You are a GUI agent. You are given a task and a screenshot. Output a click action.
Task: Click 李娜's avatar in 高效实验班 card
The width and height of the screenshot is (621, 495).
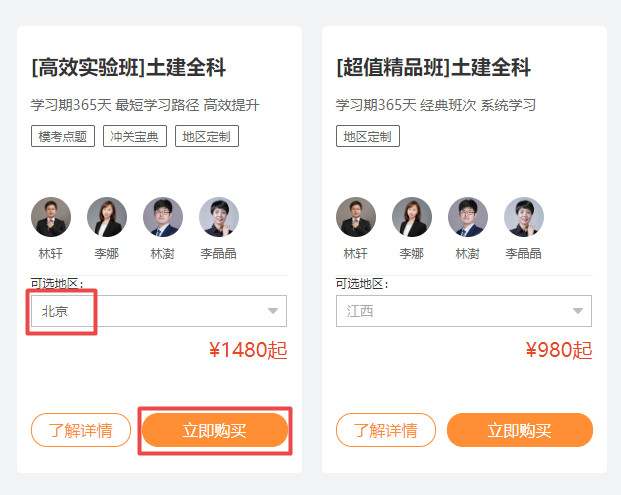tap(107, 217)
